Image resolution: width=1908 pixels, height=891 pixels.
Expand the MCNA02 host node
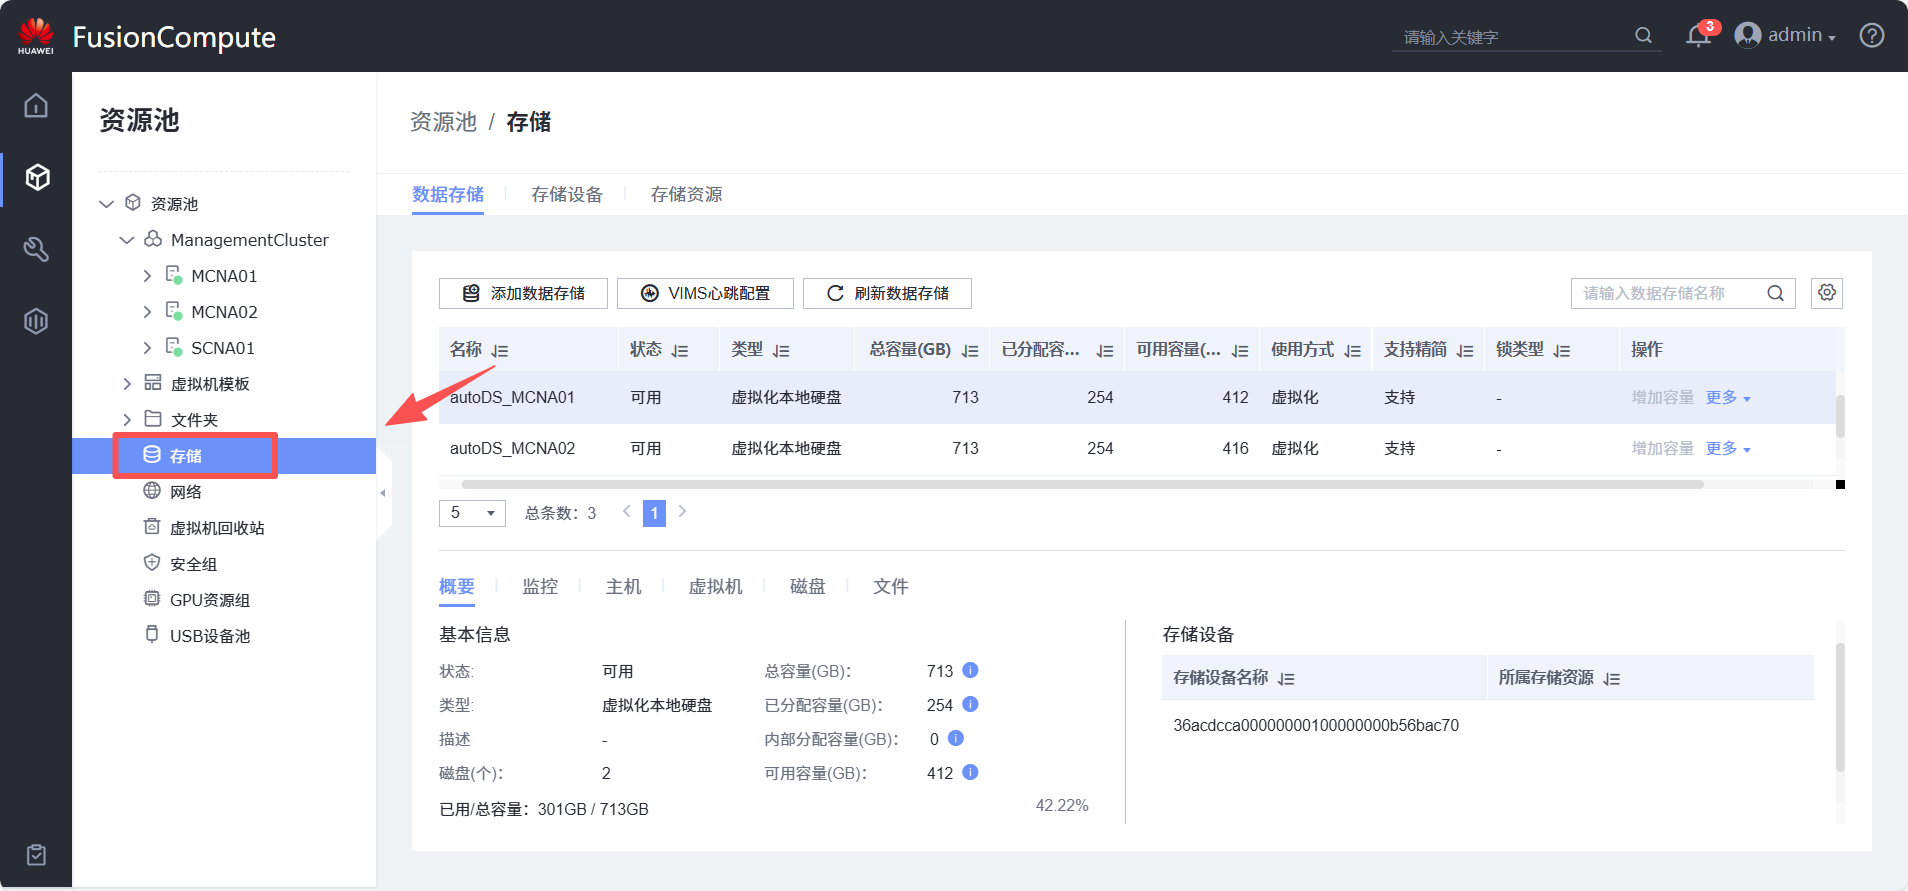(x=147, y=312)
